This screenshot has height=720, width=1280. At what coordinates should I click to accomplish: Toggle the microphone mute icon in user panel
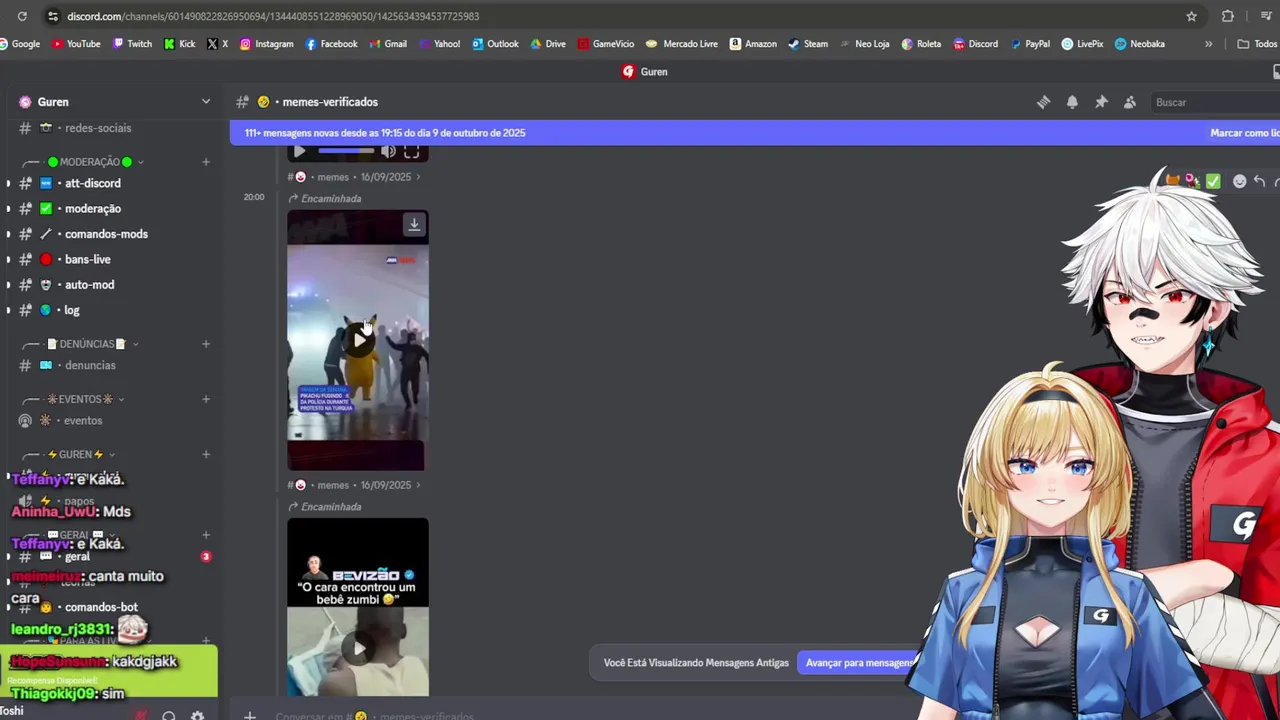[141, 716]
